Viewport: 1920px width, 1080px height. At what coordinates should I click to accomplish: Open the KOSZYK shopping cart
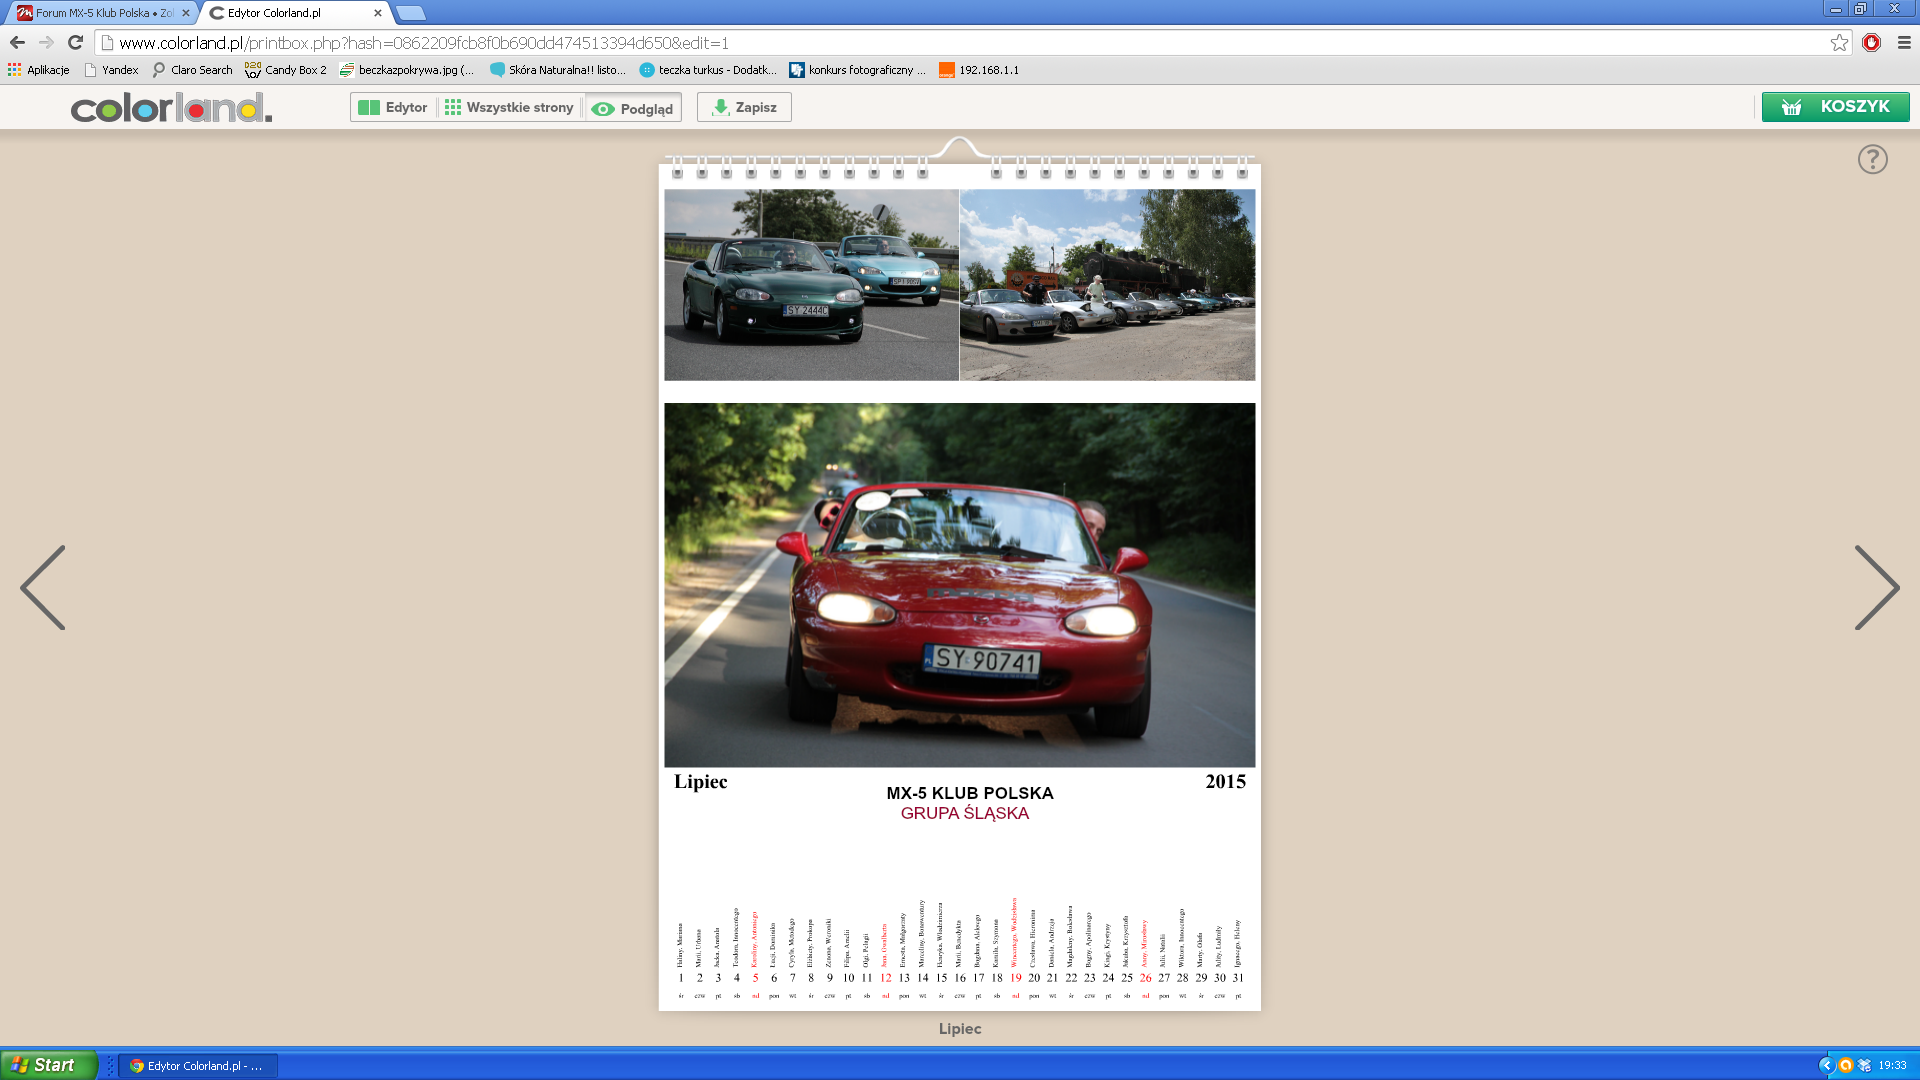point(1835,107)
